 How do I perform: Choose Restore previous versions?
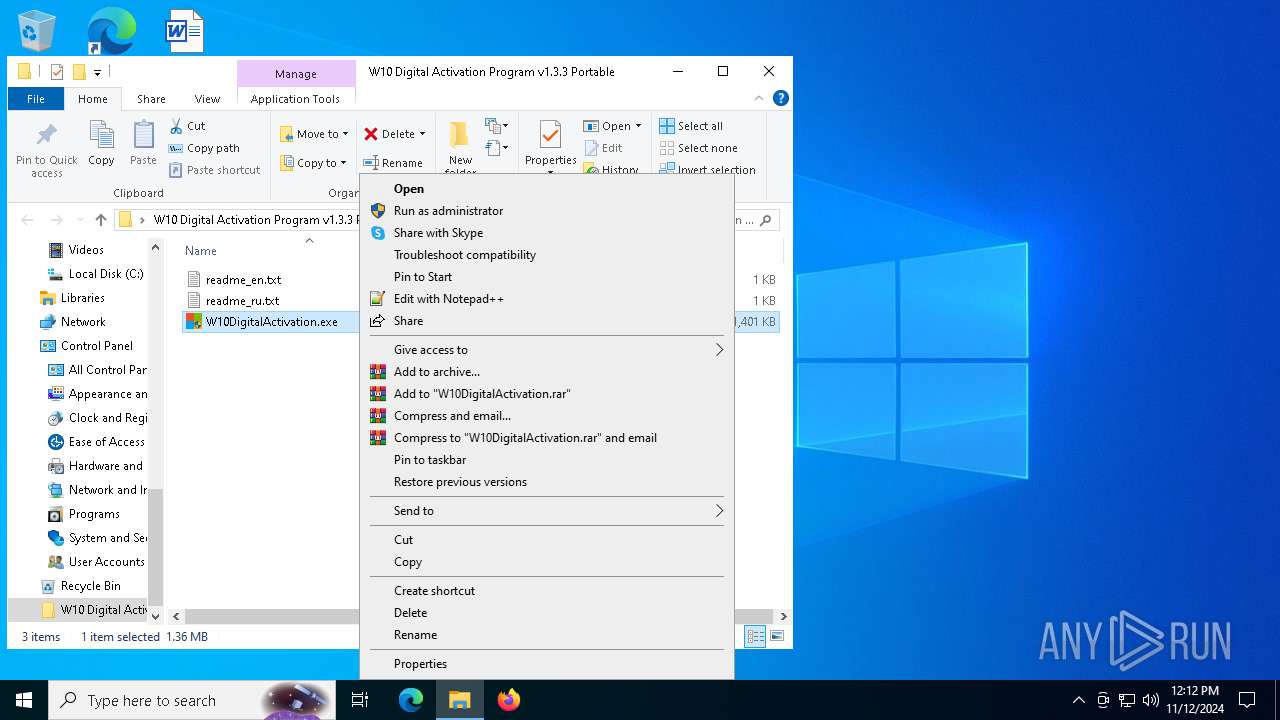coord(546,482)
